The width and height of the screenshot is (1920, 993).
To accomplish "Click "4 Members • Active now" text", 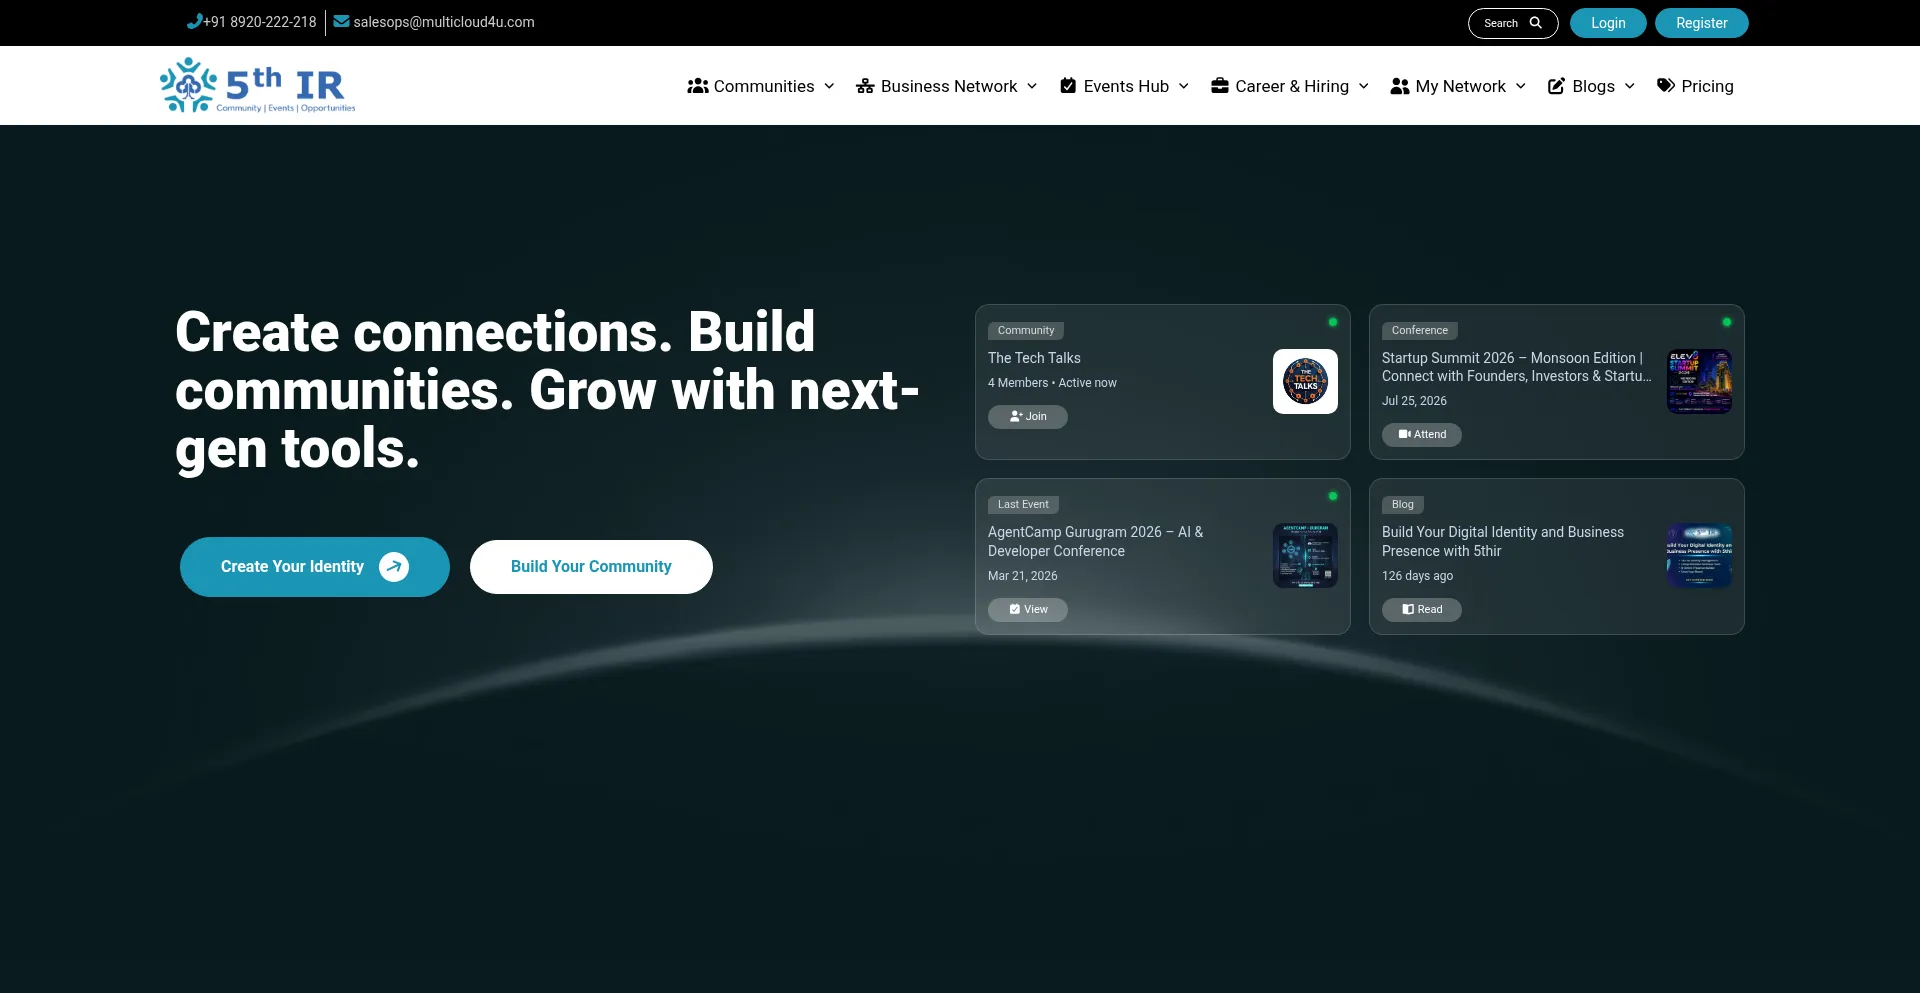I will [x=1052, y=383].
